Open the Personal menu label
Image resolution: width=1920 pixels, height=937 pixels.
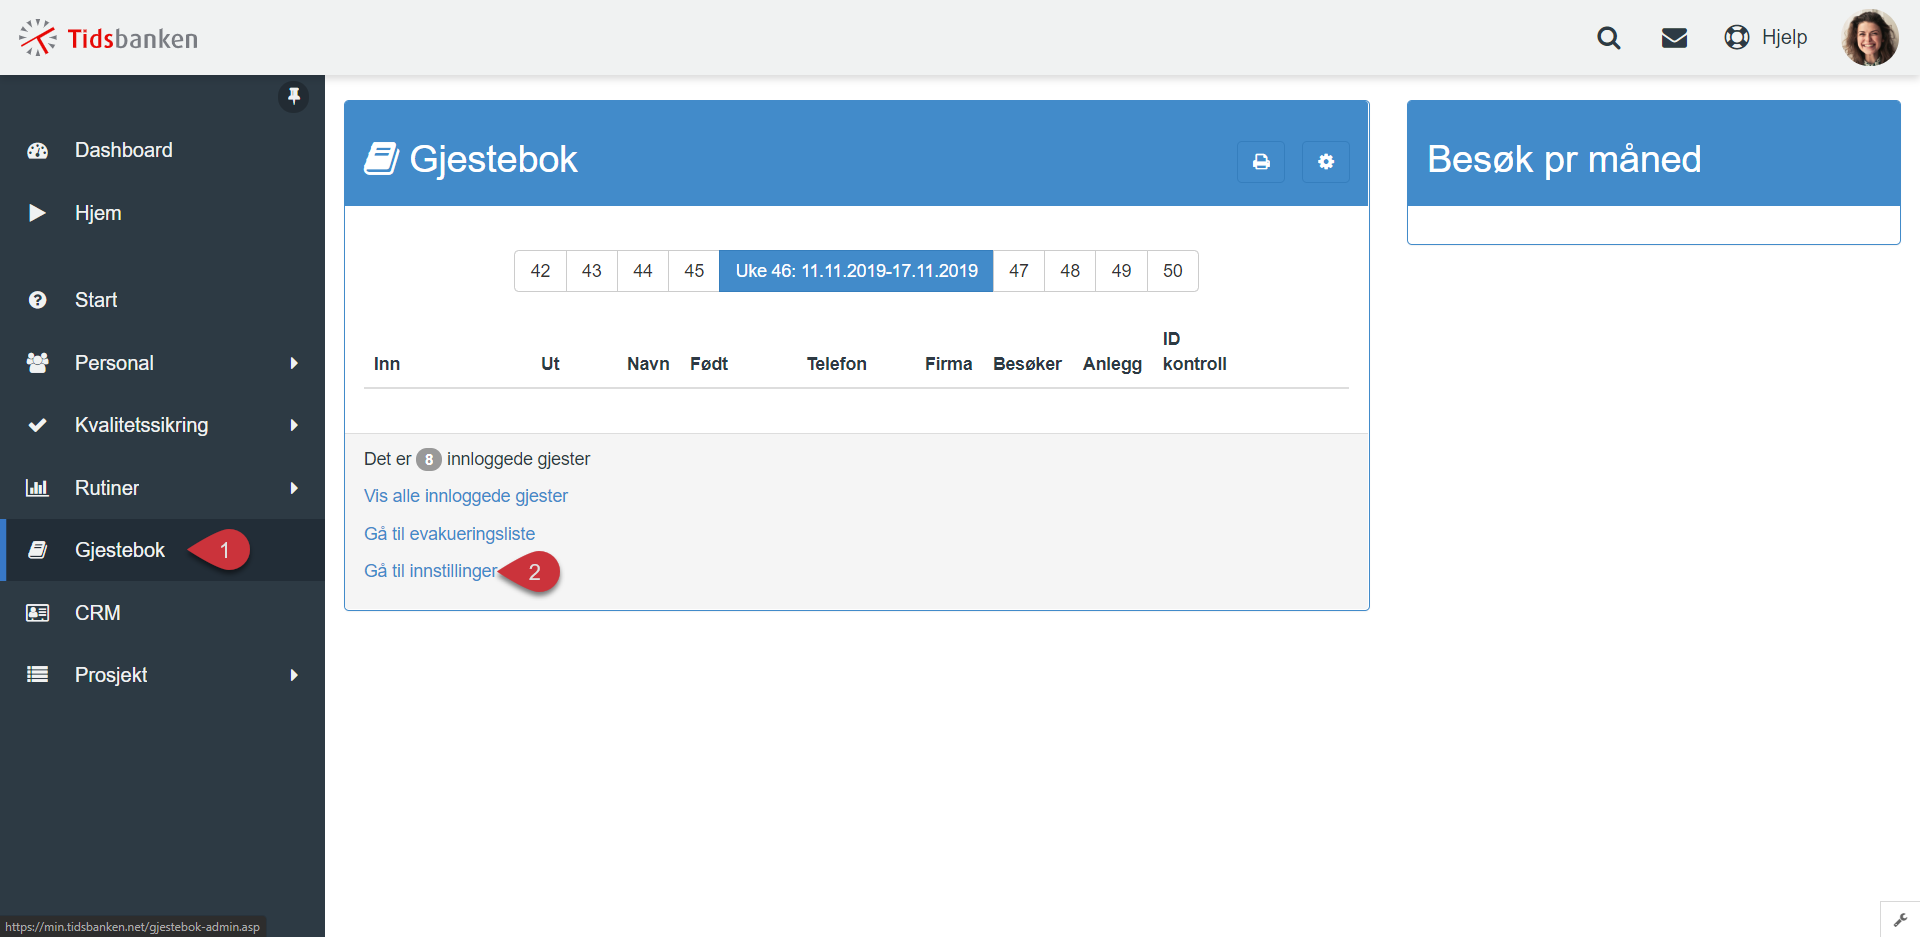click(114, 363)
